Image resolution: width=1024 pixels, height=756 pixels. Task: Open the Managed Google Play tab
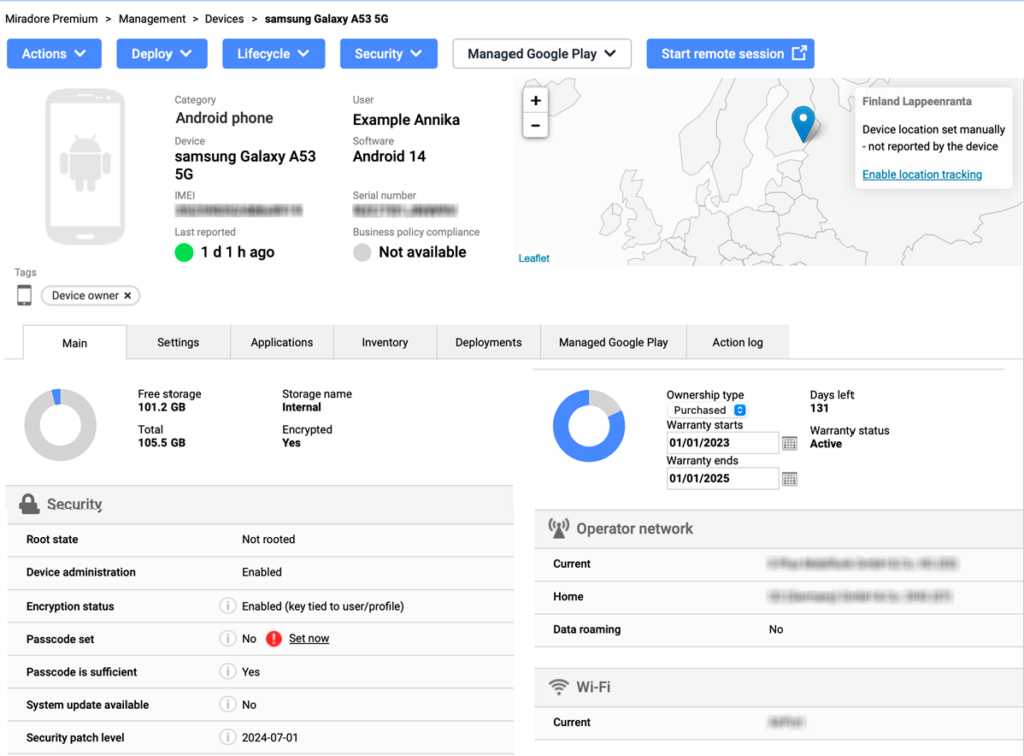tap(614, 342)
